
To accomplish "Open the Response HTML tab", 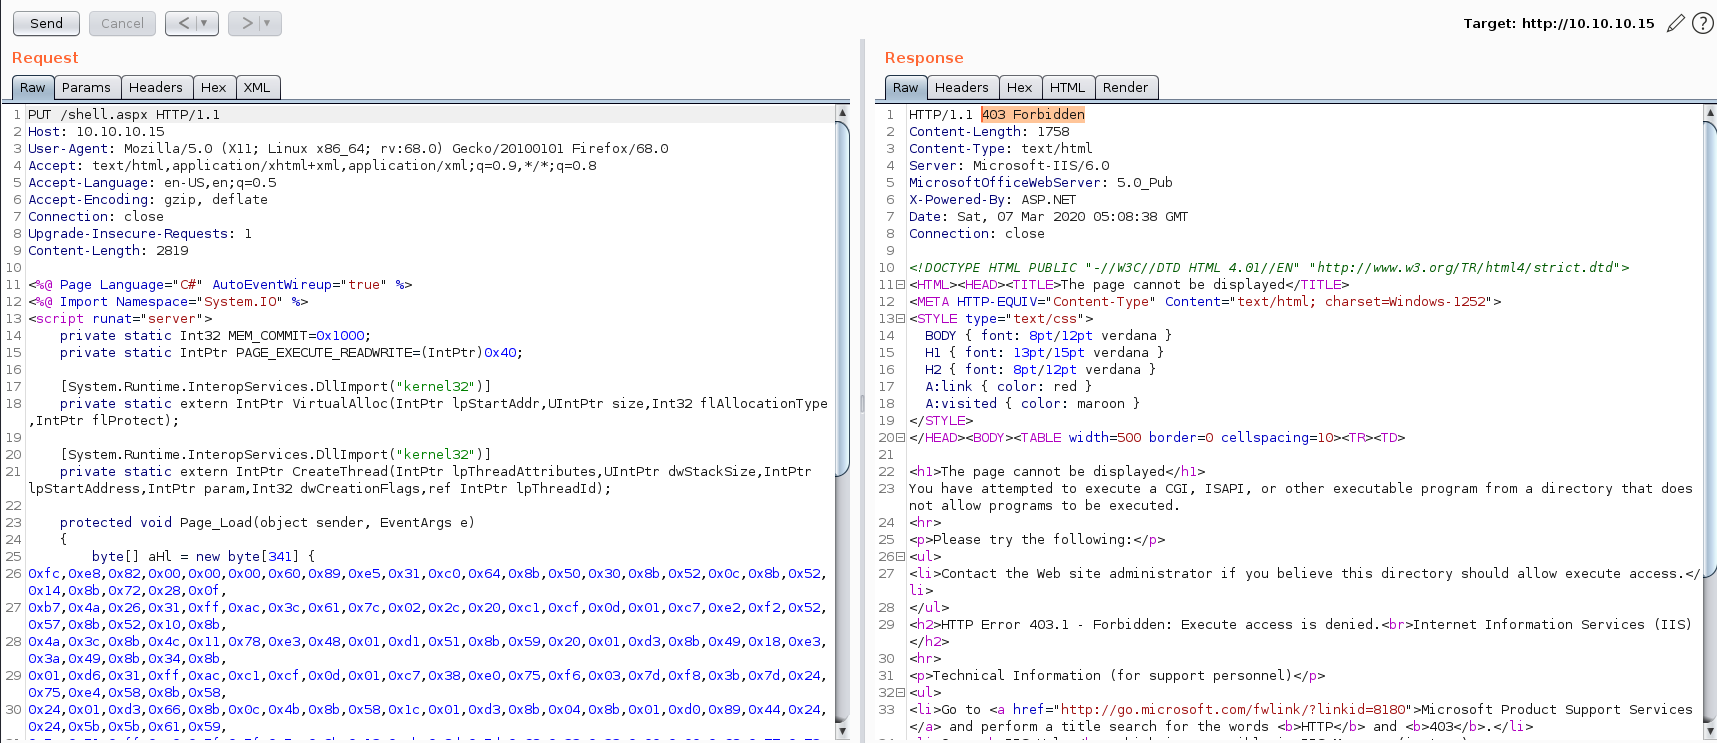I will pos(1068,88).
